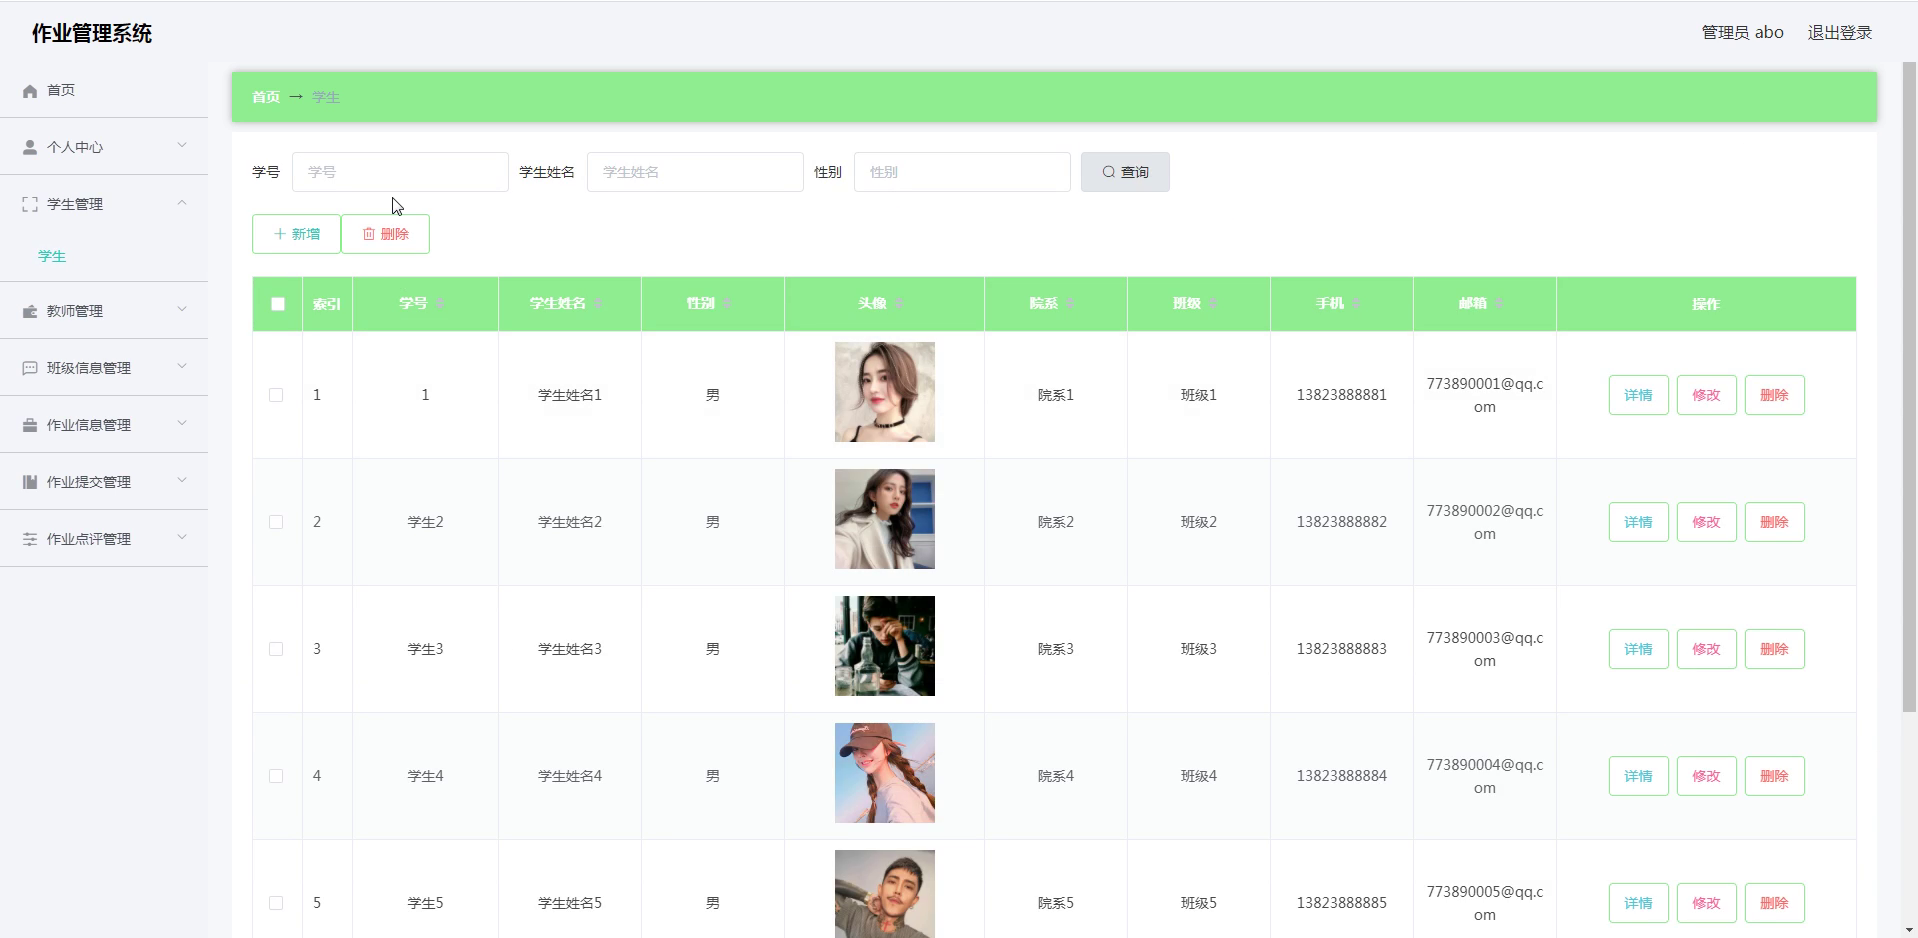Click the frame icon beside 学生管理
The width and height of the screenshot is (1918, 938).
click(30, 204)
